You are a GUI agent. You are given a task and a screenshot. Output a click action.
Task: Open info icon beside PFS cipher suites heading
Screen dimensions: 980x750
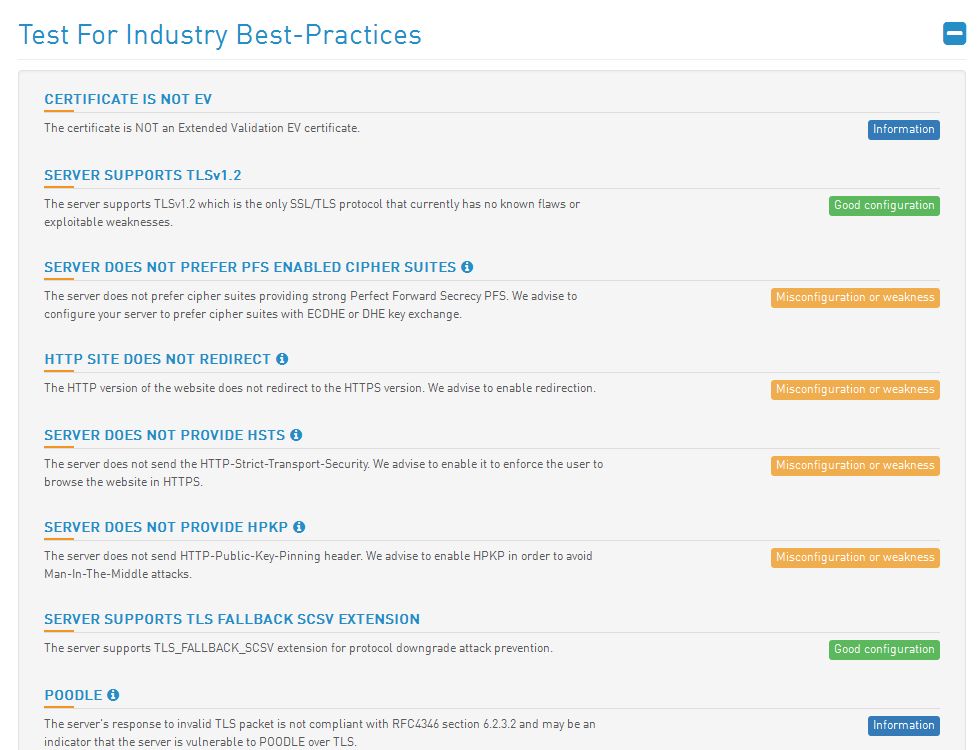coord(467,267)
